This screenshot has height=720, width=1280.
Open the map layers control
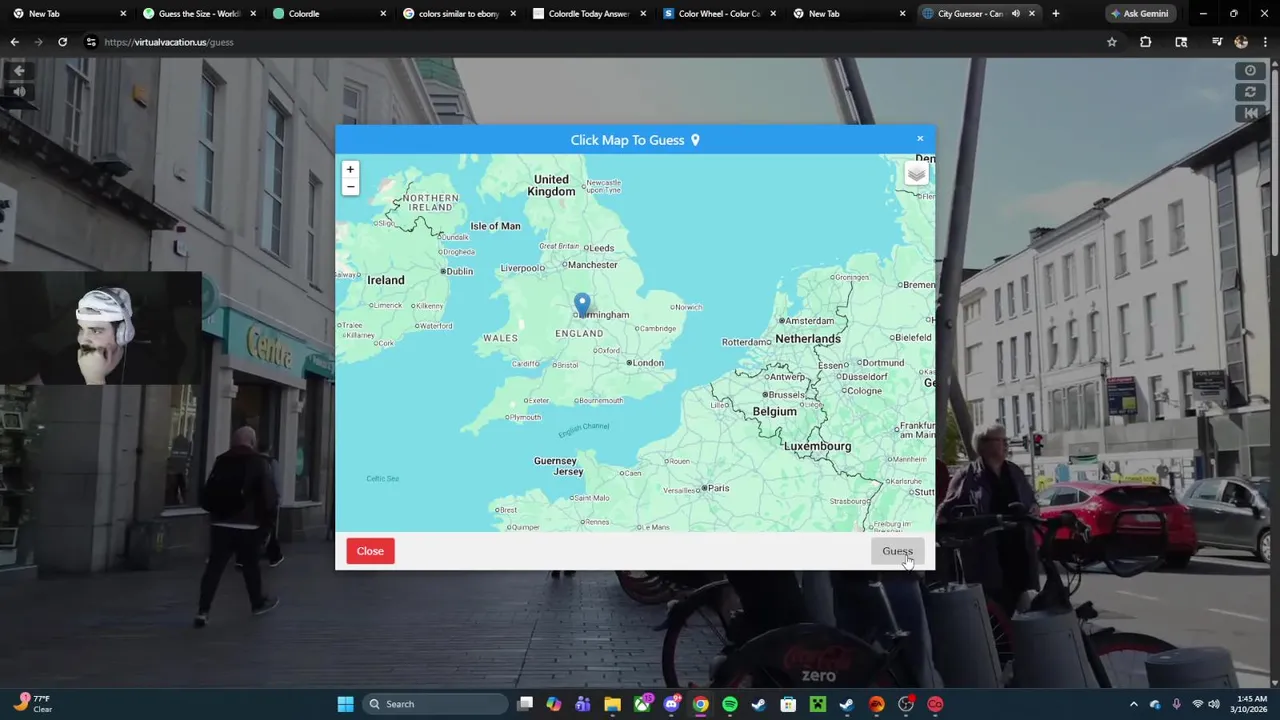click(x=916, y=174)
